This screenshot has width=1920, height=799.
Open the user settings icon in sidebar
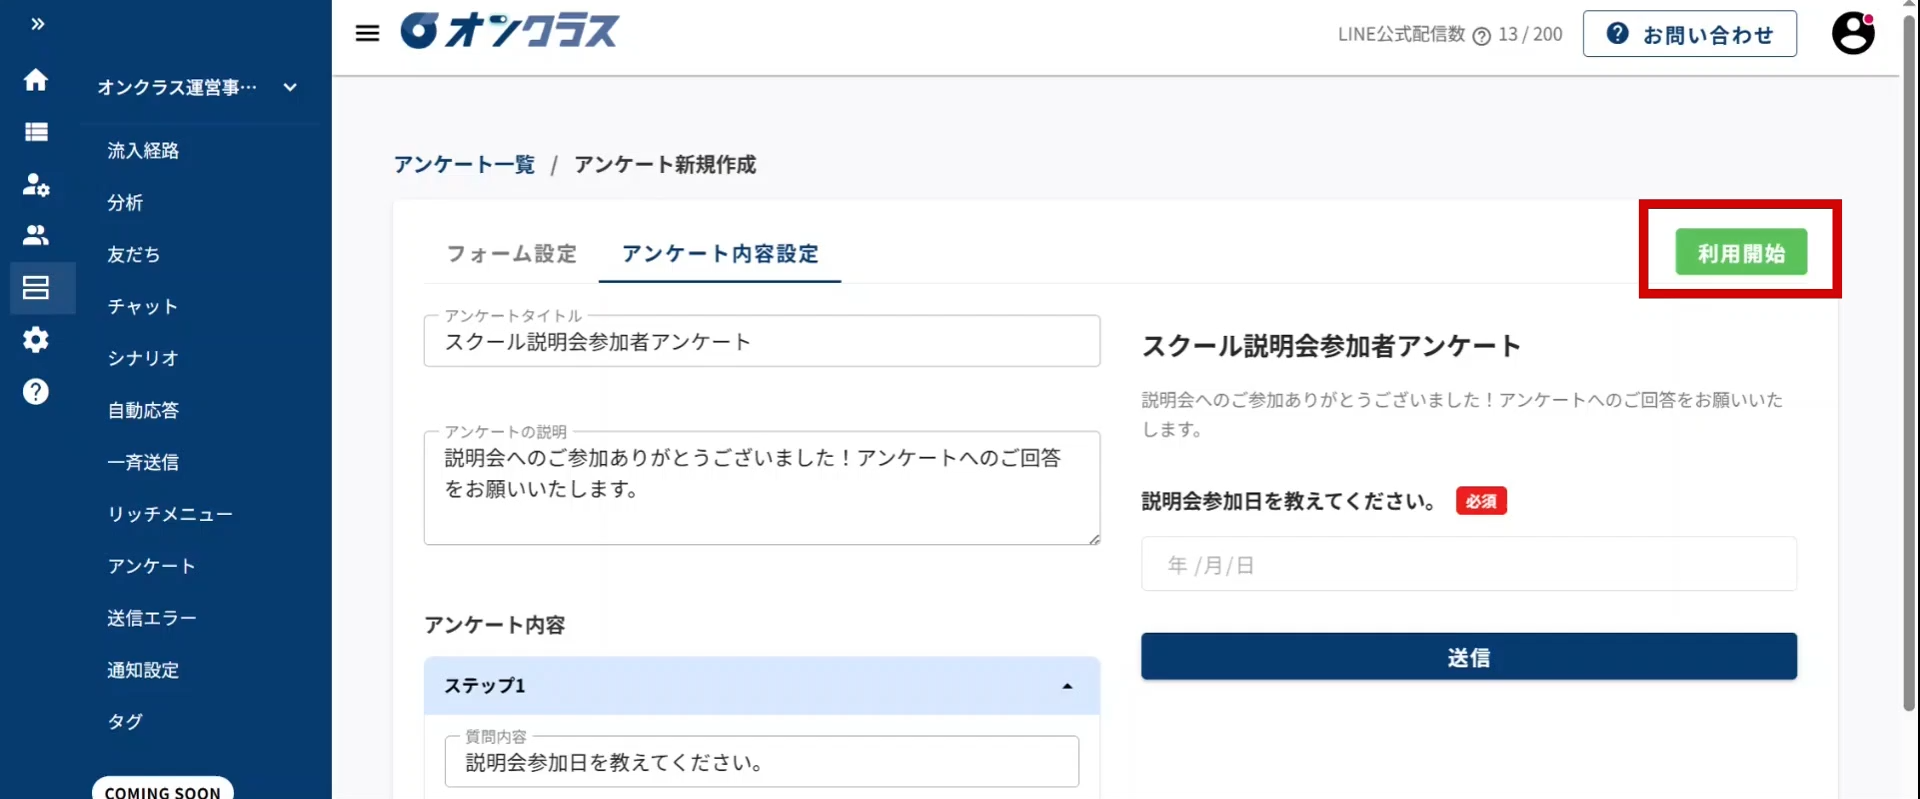(36, 184)
